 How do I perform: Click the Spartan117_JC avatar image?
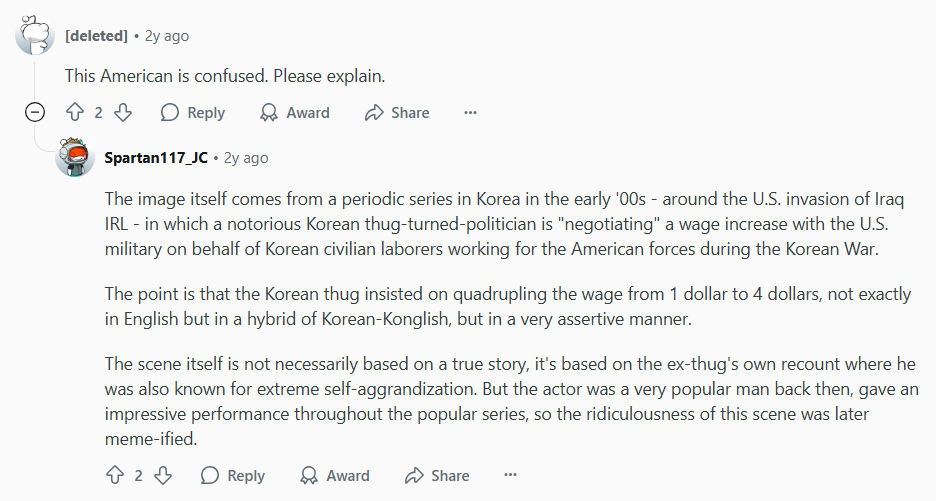(x=75, y=157)
